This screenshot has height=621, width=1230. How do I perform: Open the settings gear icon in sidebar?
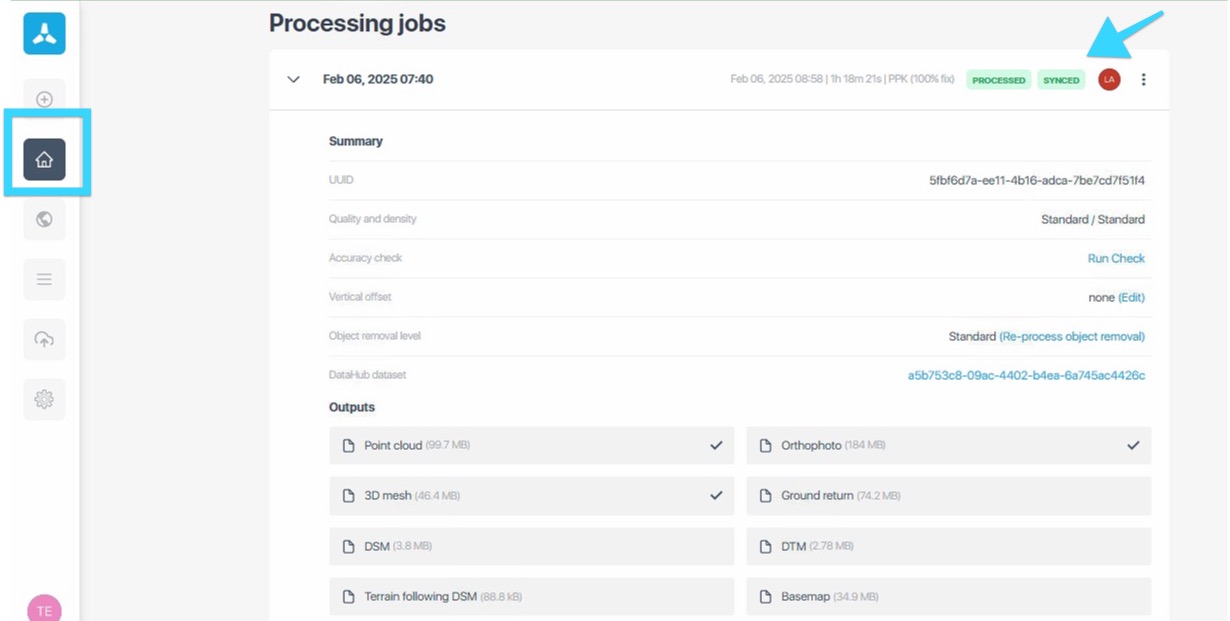tap(44, 400)
